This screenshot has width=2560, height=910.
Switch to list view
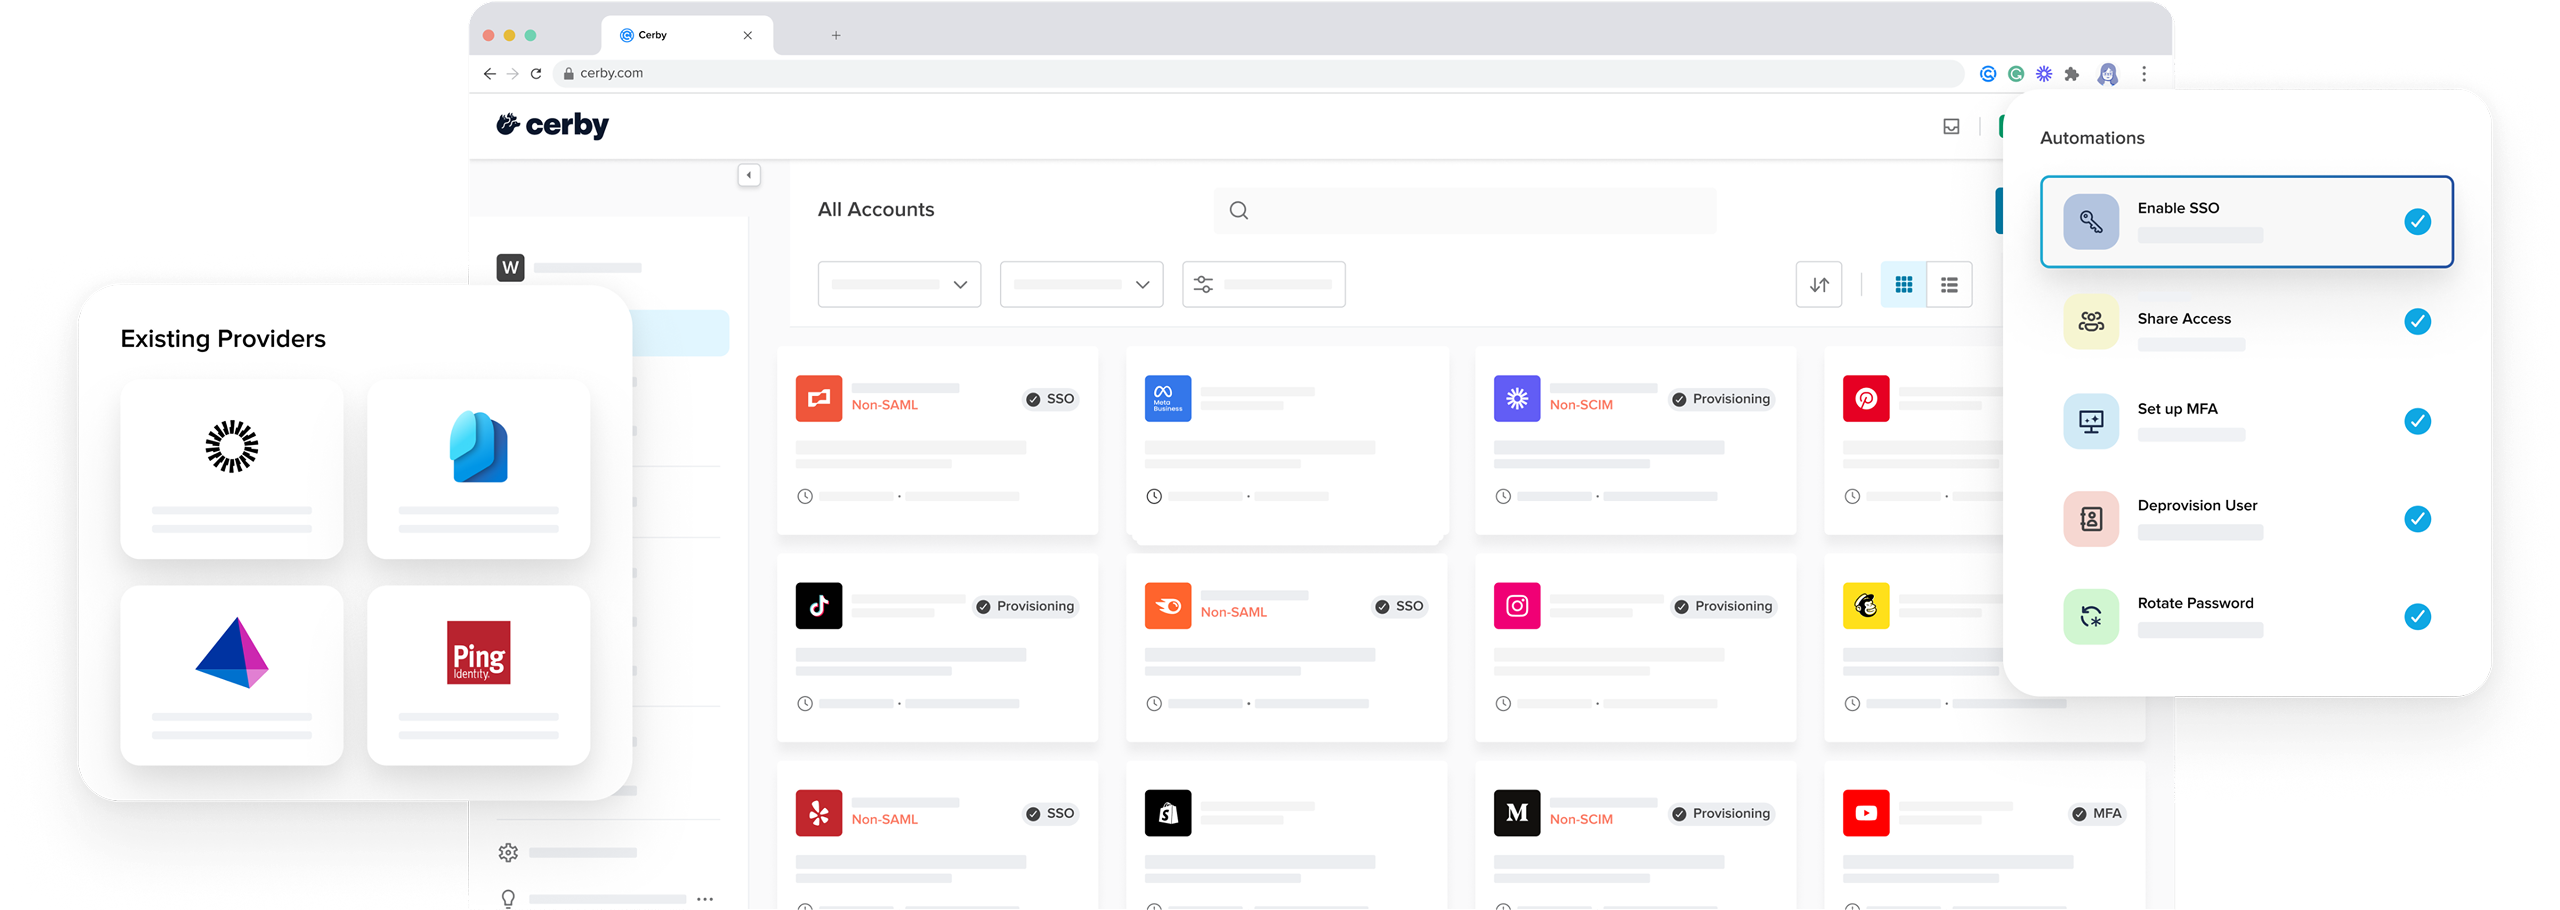pos(1949,285)
